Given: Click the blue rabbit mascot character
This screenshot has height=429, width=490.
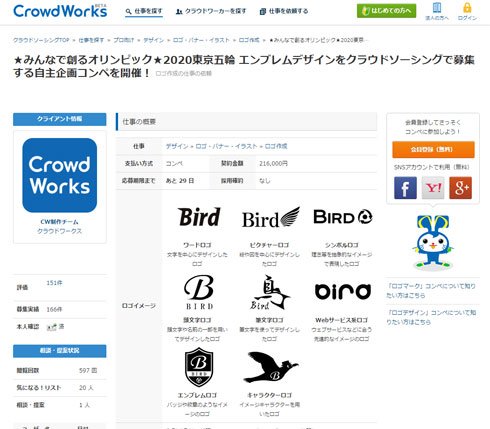Looking at the screenshot, I should [x=432, y=242].
